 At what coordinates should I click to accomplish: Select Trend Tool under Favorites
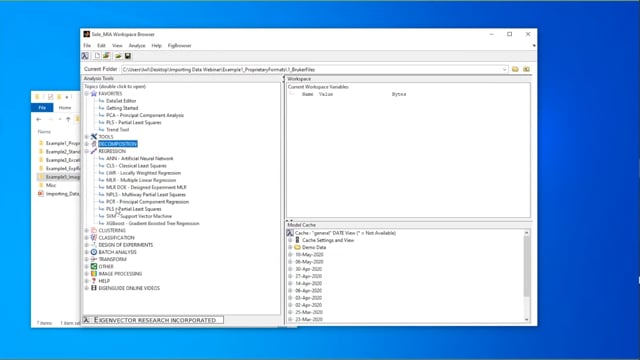[118, 130]
